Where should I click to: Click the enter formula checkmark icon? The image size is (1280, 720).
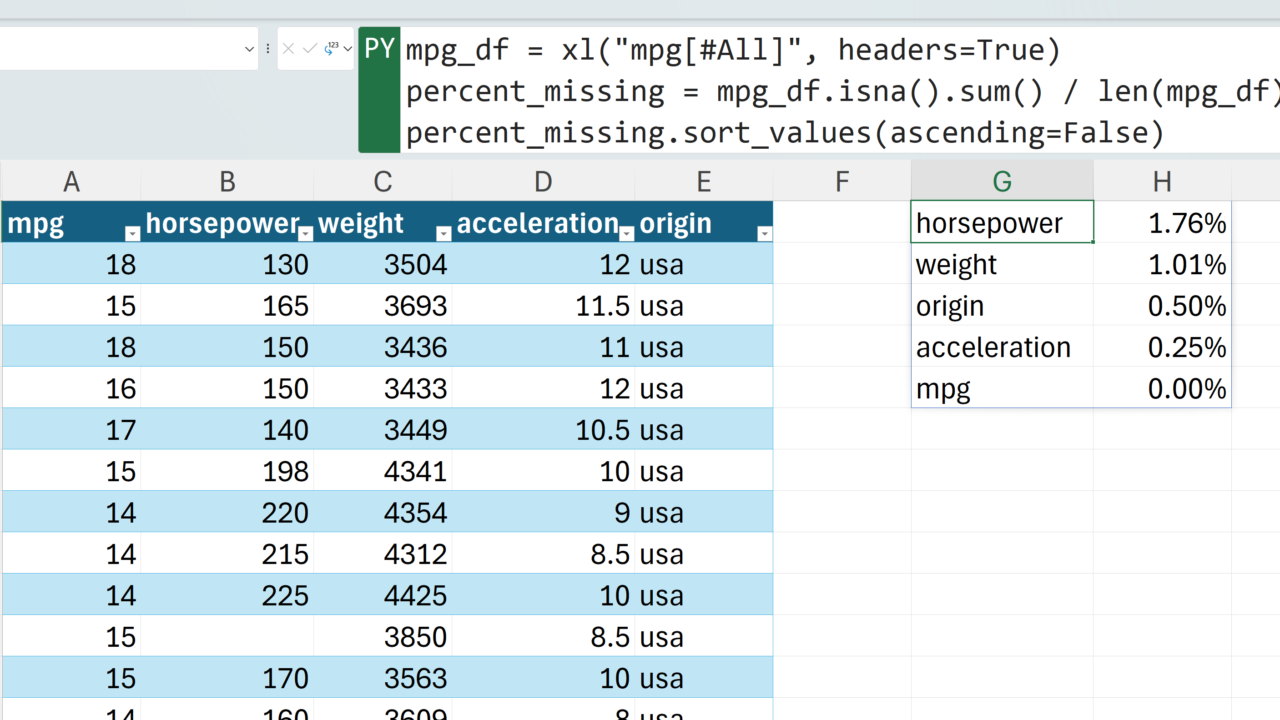(x=309, y=48)
